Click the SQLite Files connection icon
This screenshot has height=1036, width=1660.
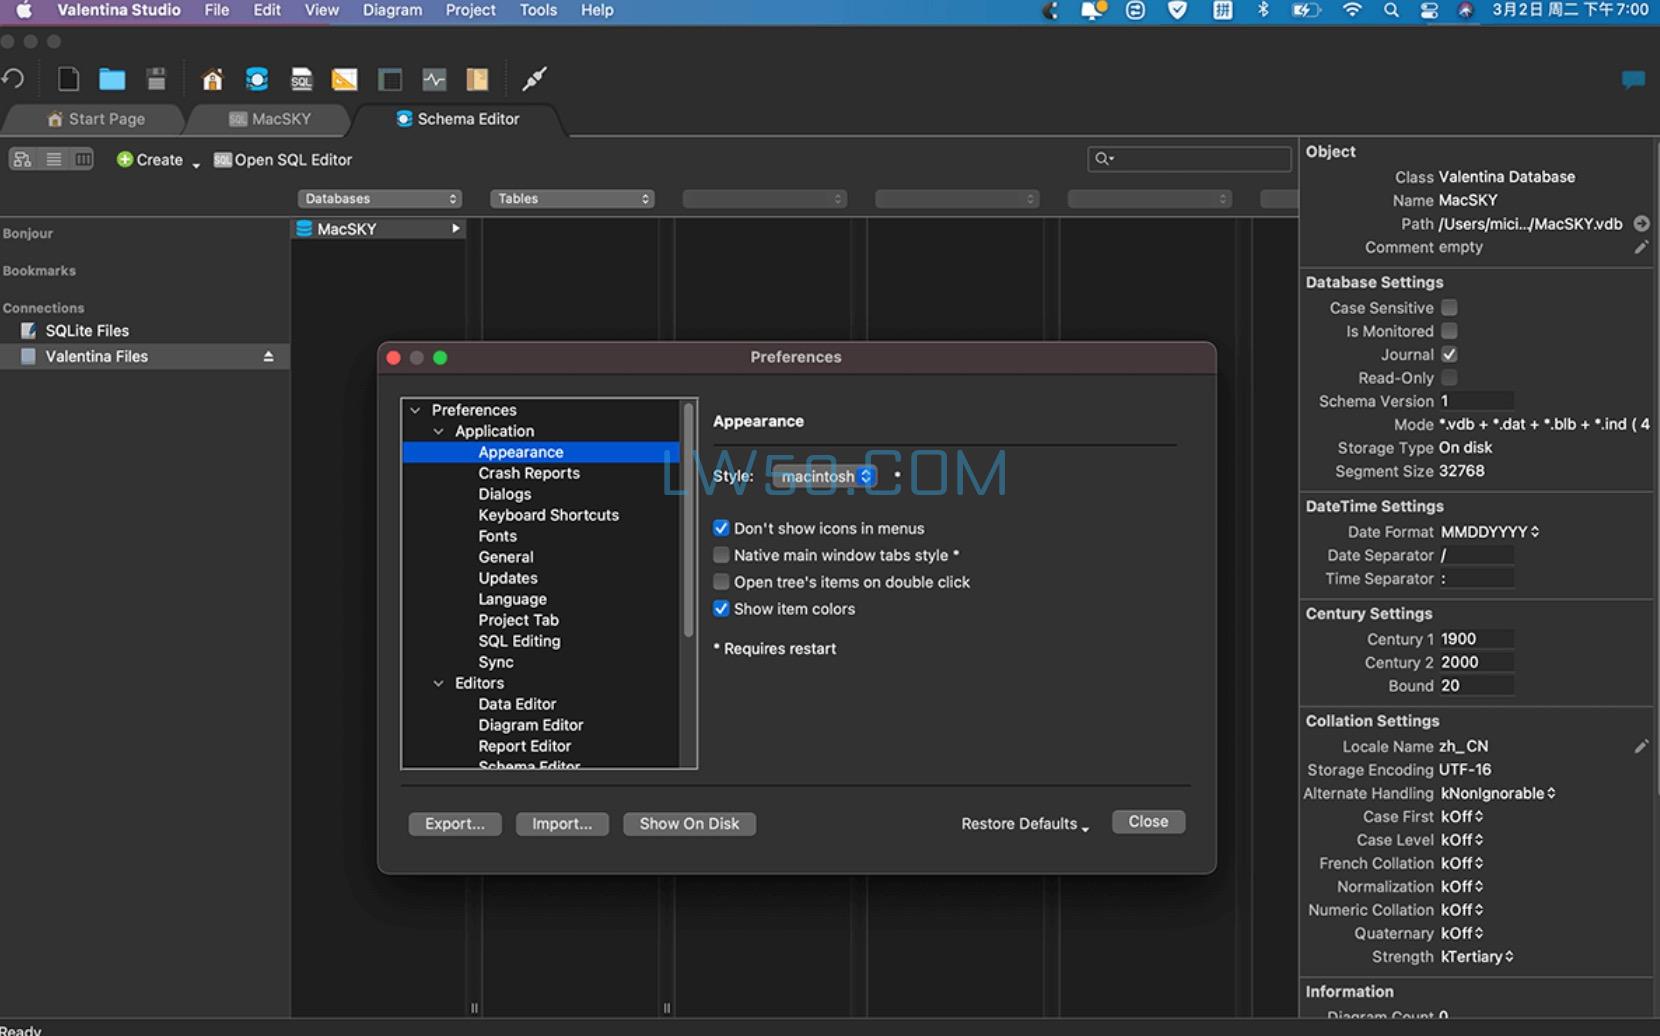point(28,330)
